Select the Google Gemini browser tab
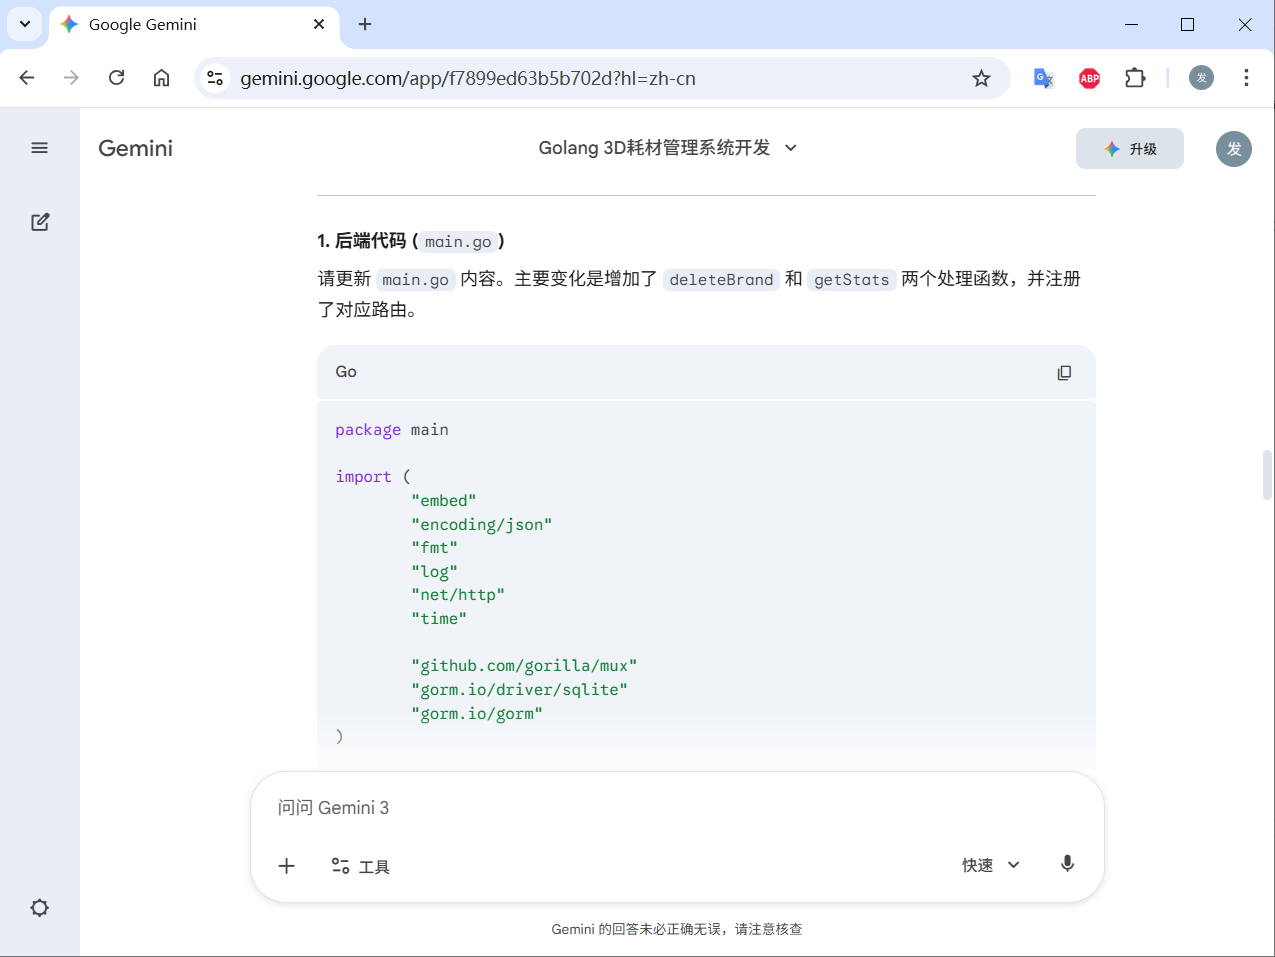This screenshot has height=957, width=1275. click(x=180, y=24)
